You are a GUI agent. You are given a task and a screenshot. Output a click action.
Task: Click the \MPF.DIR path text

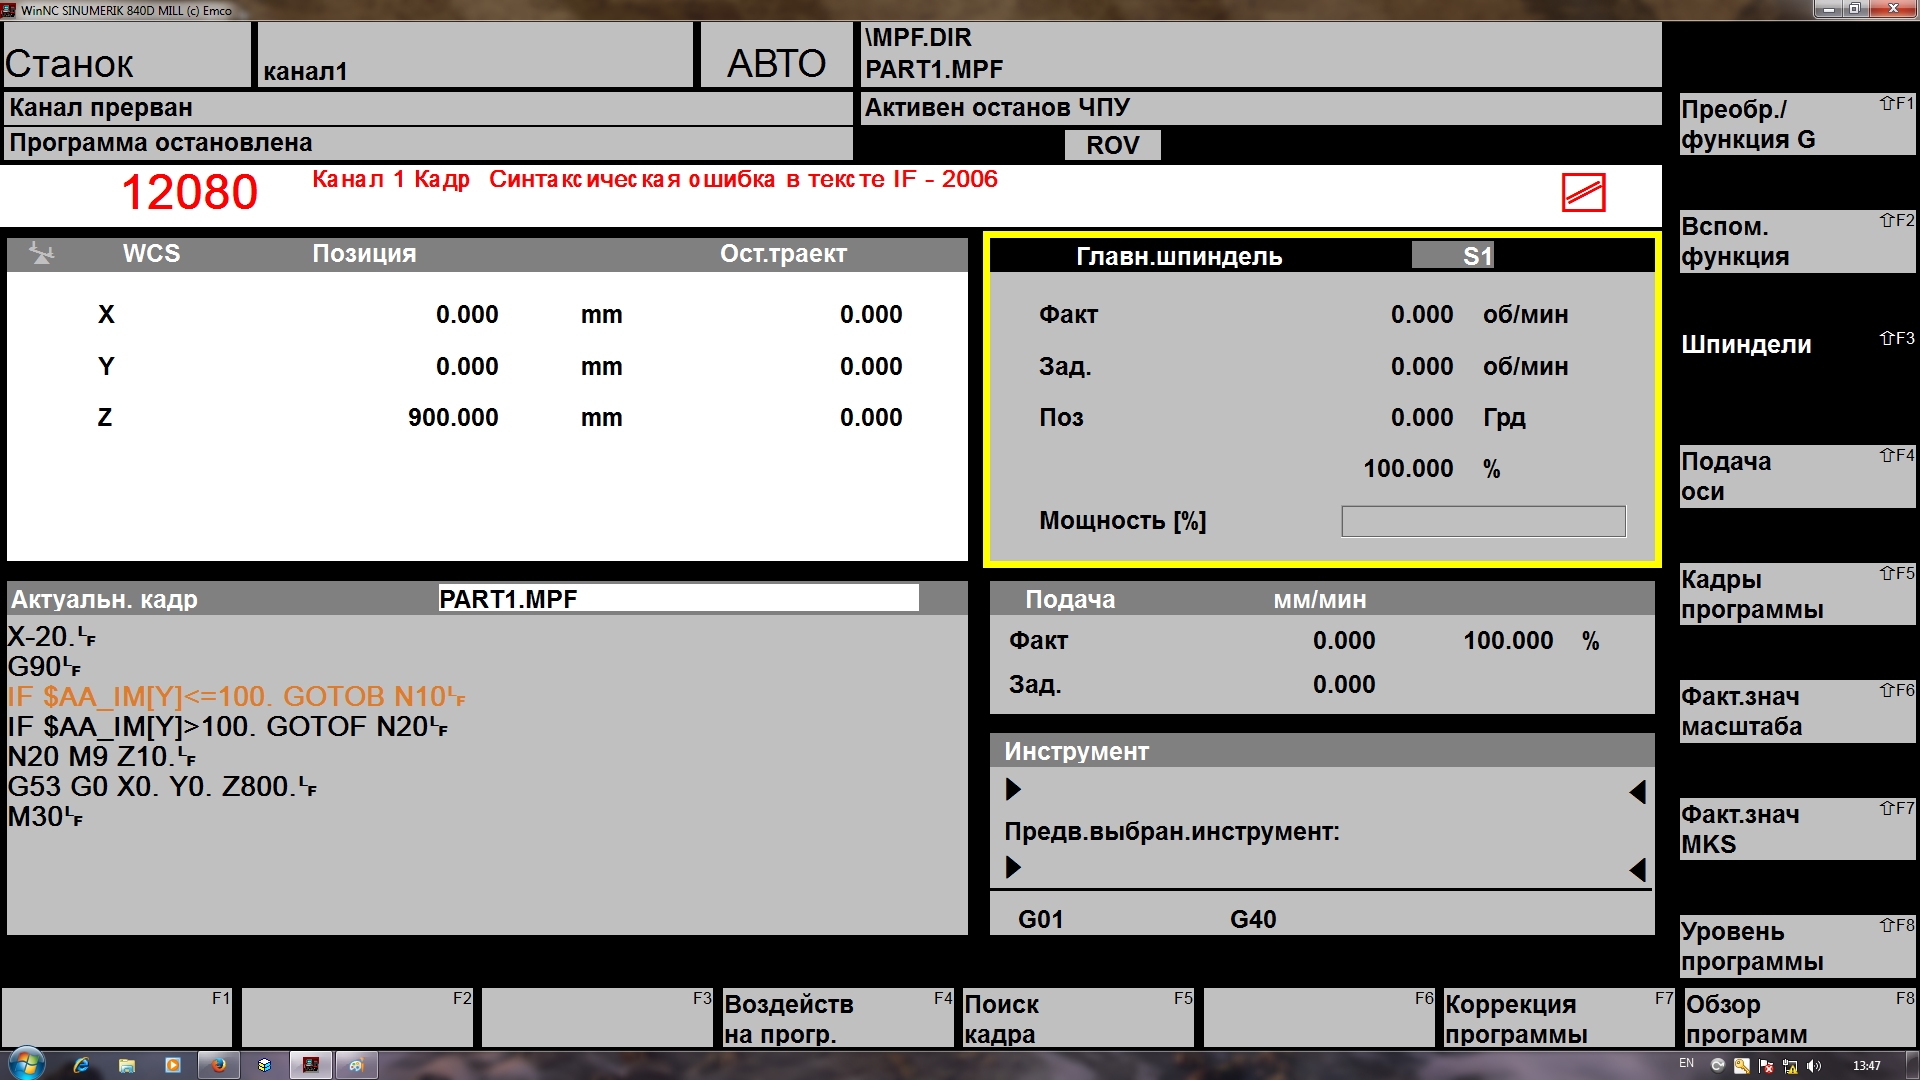click(x=918, y=37)
